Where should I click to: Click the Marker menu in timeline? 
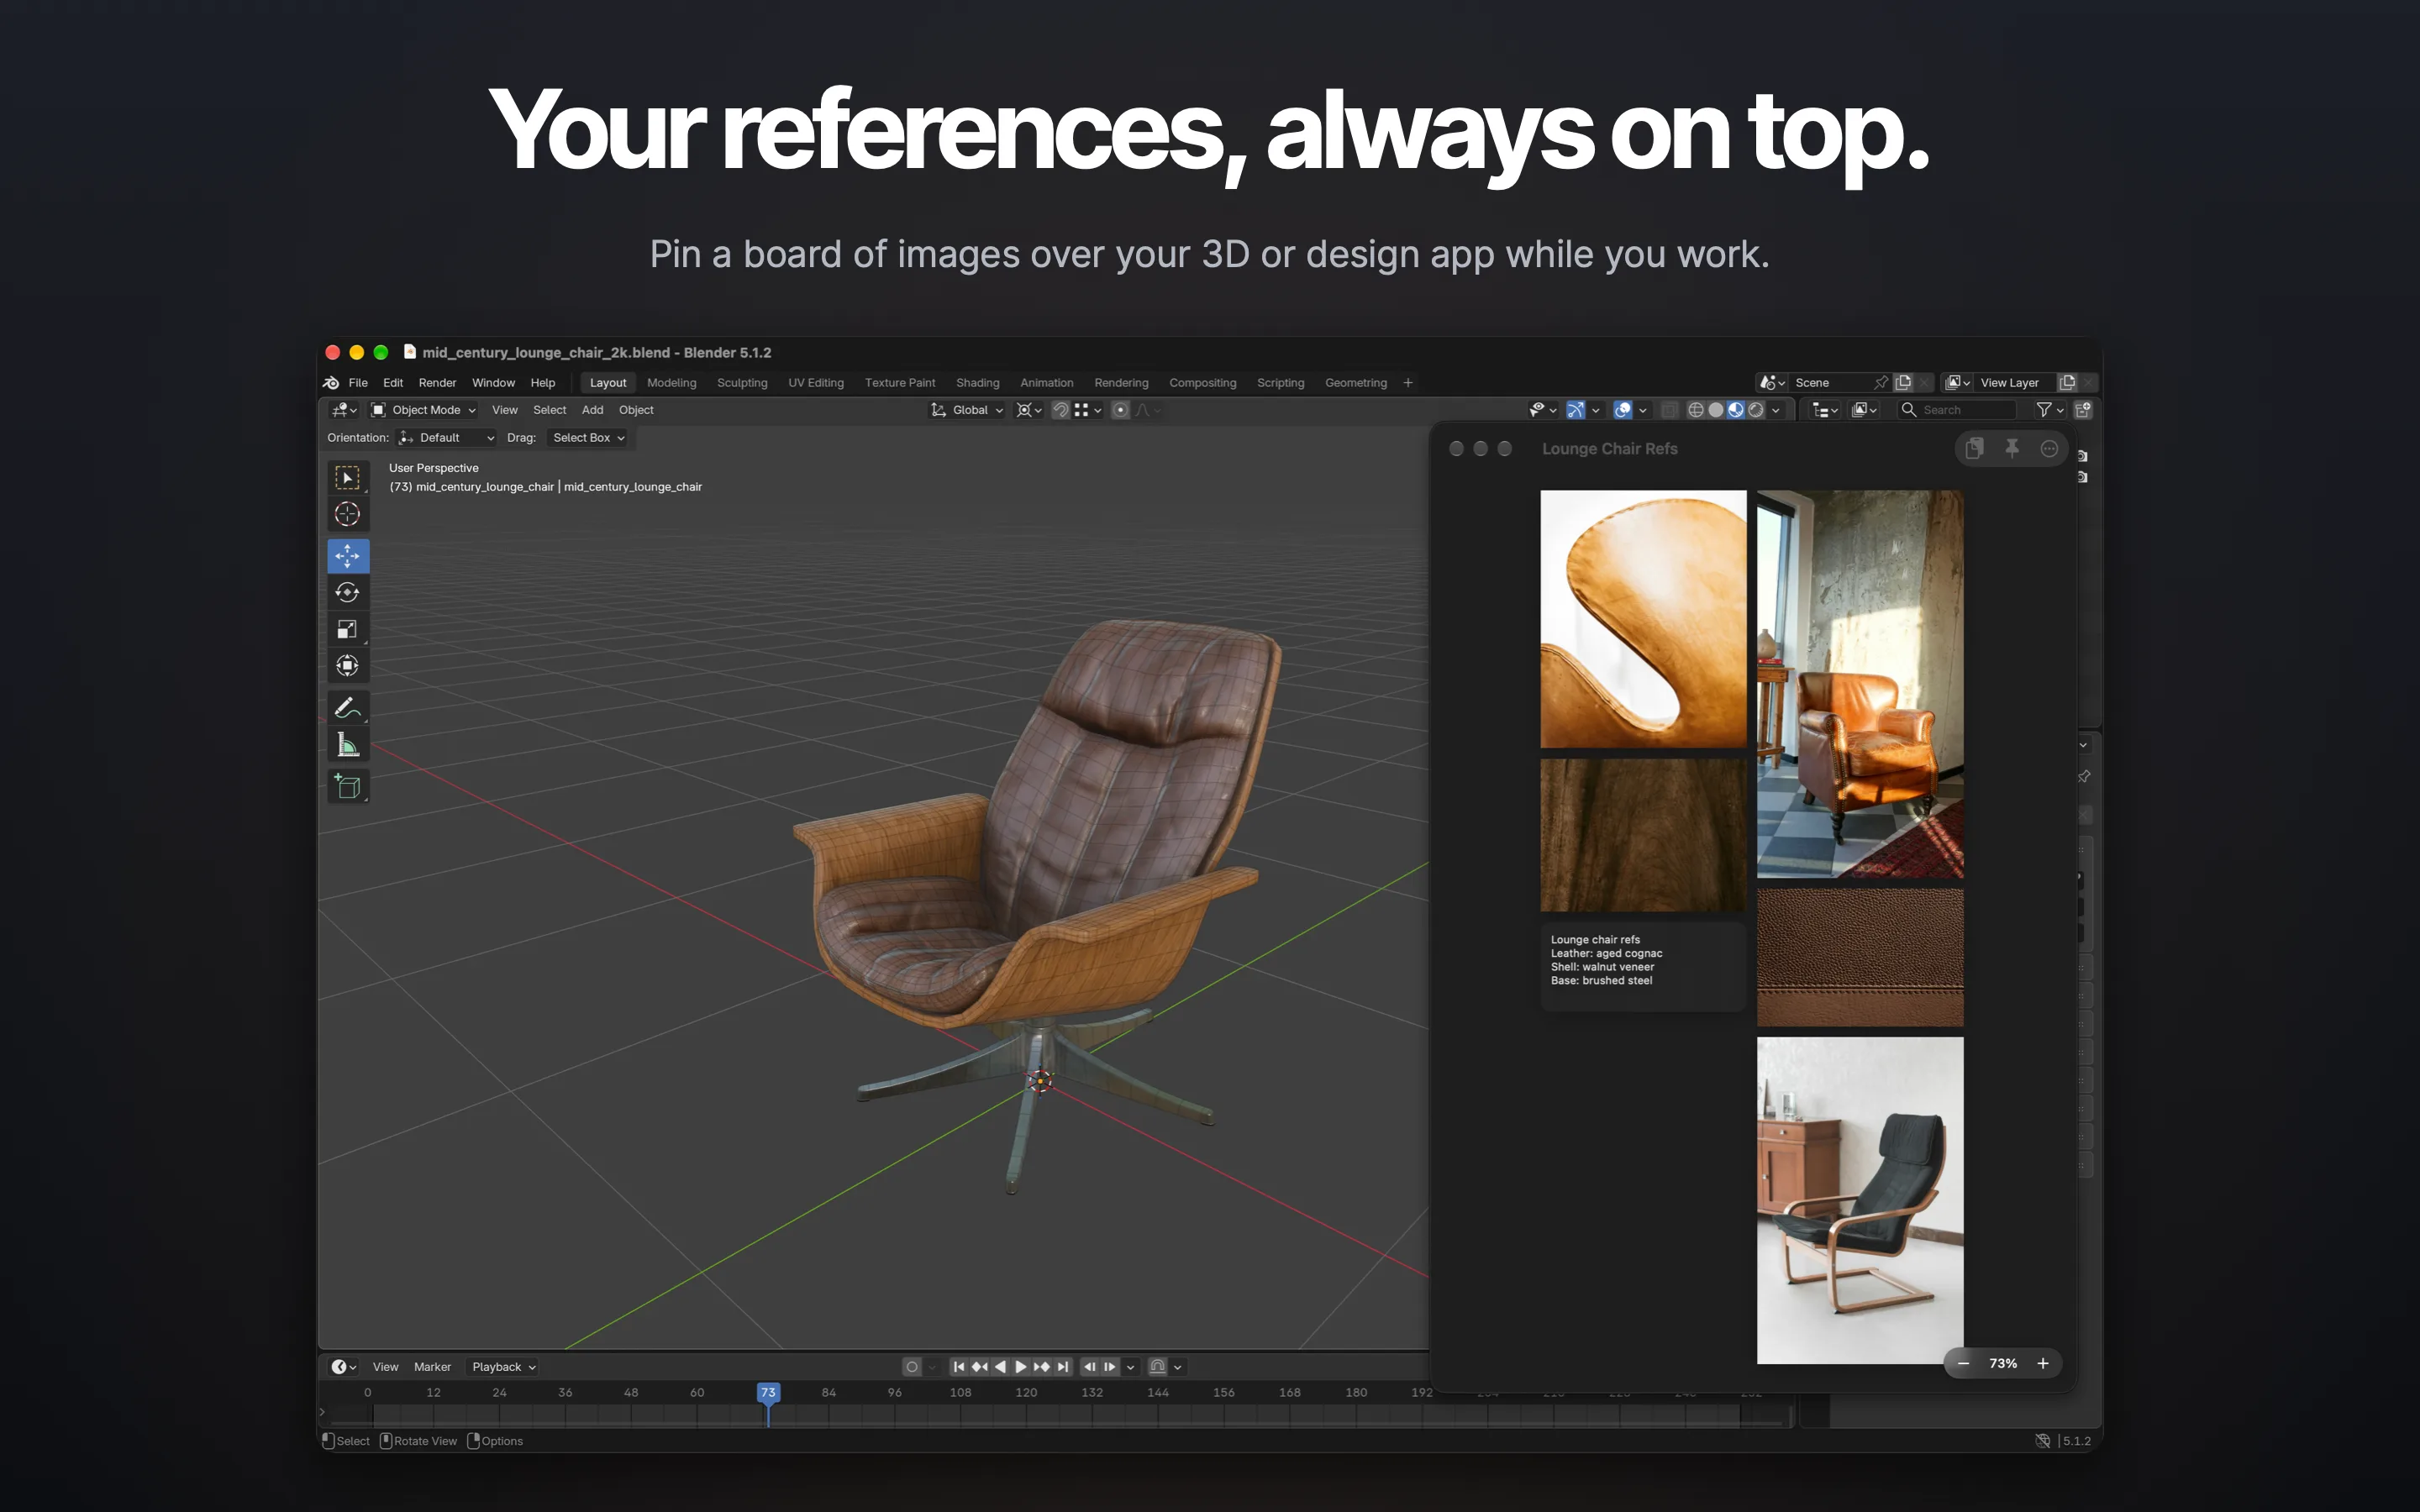tap(432, 1367)
